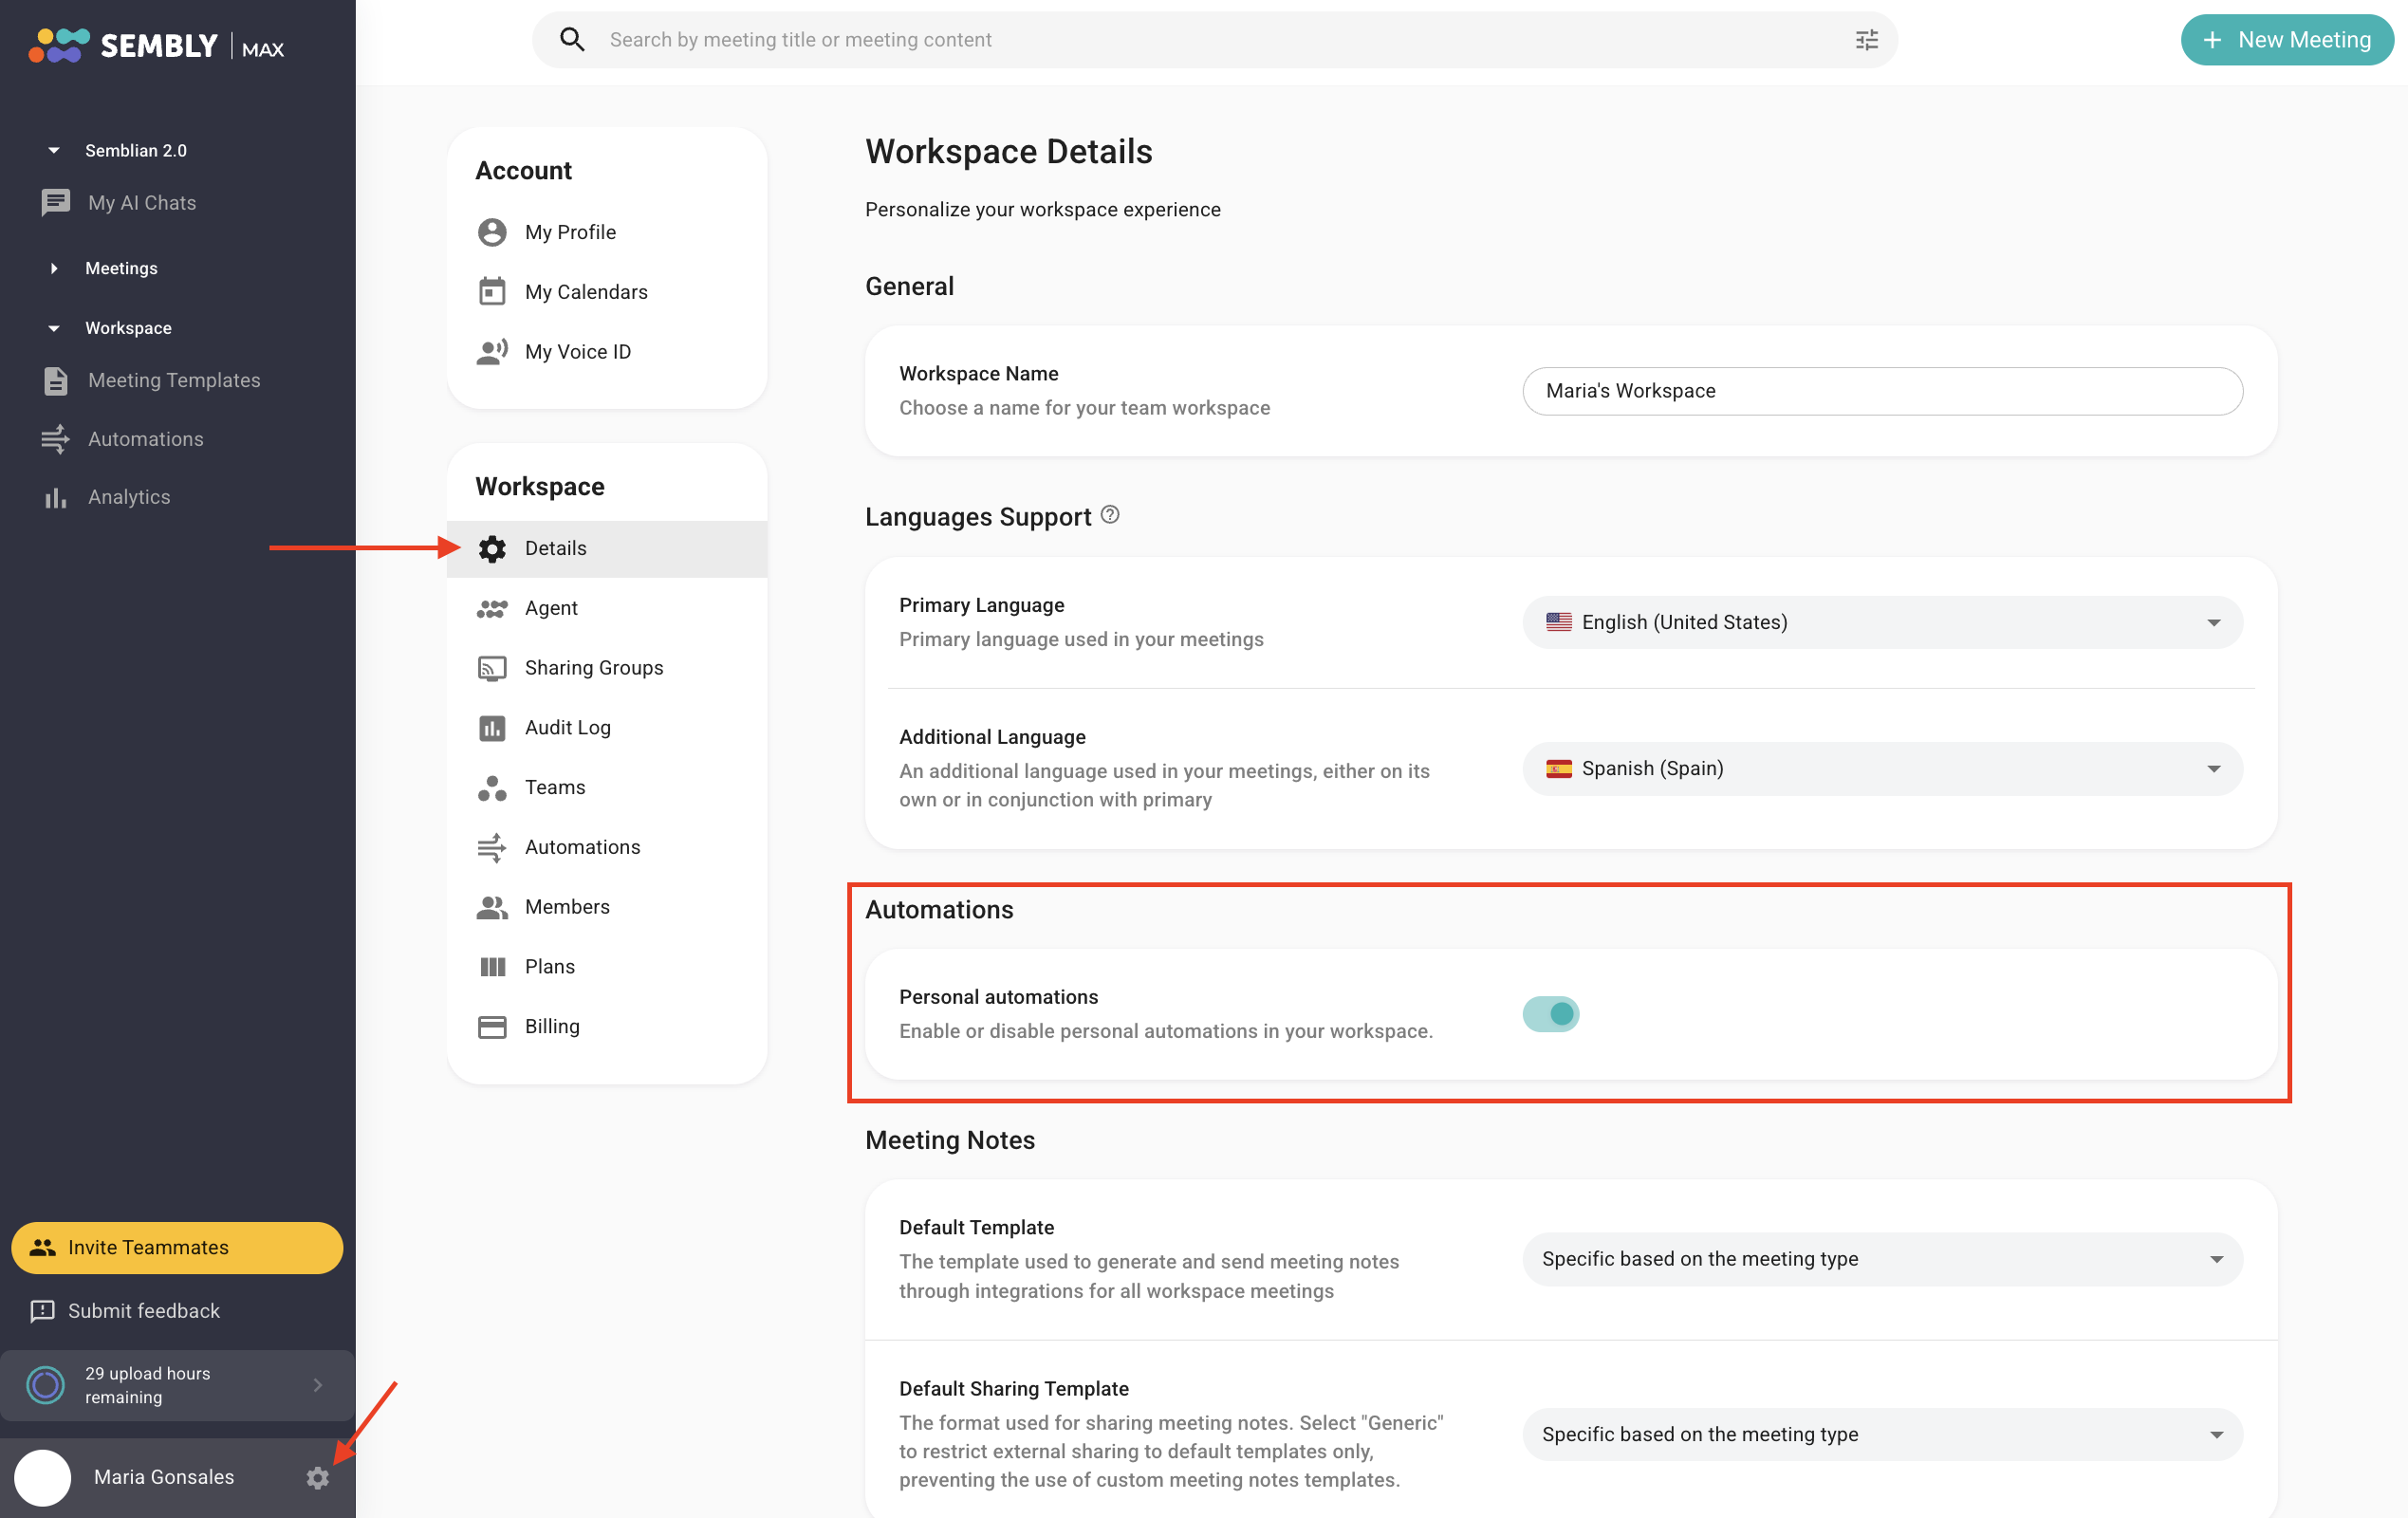Change the Additional Language Spanish dropdown

(x=1882, y=769)
